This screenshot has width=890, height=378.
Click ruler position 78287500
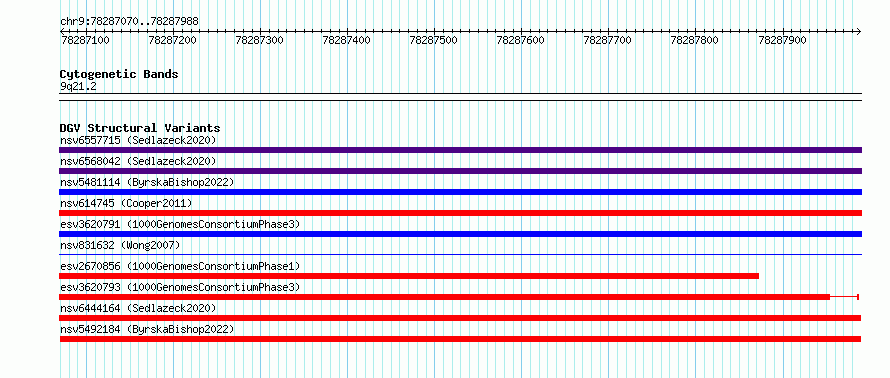click(434, 40)
